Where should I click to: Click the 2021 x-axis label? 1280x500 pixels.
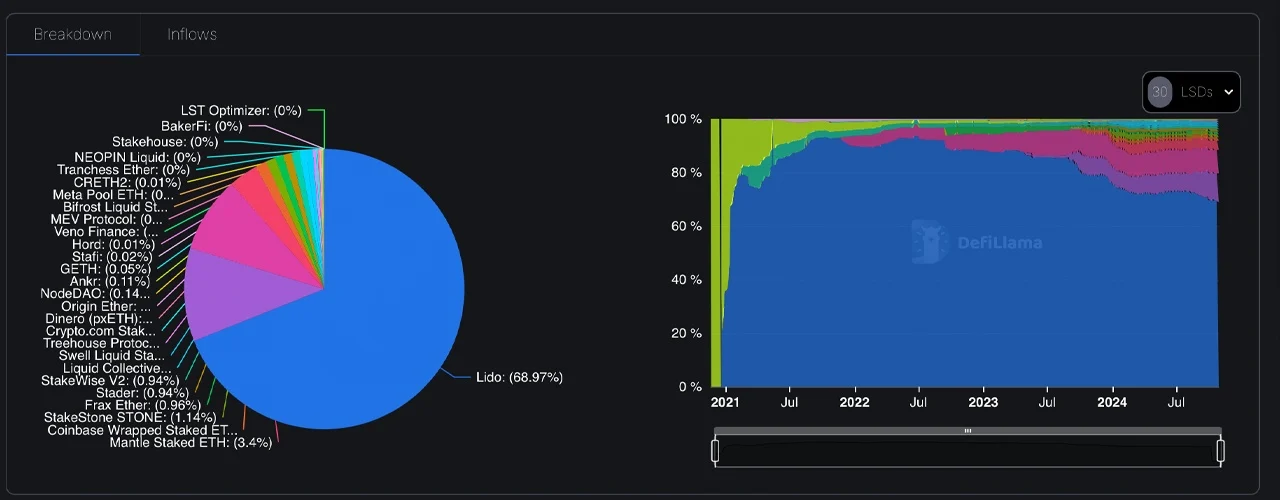click(x=726, y=402)
